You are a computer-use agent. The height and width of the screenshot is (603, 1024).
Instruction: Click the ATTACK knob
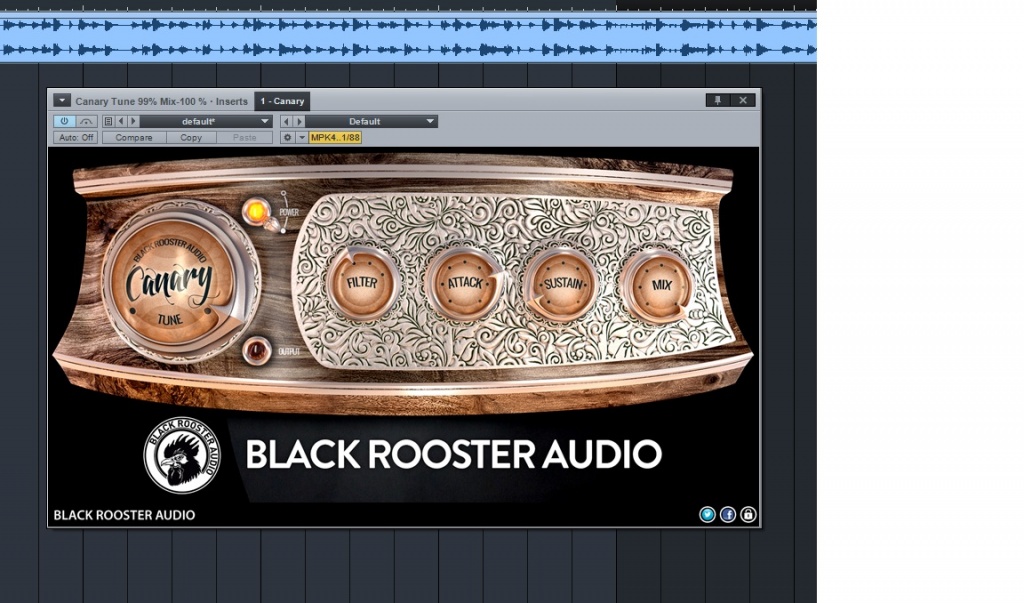click(464, 284)
